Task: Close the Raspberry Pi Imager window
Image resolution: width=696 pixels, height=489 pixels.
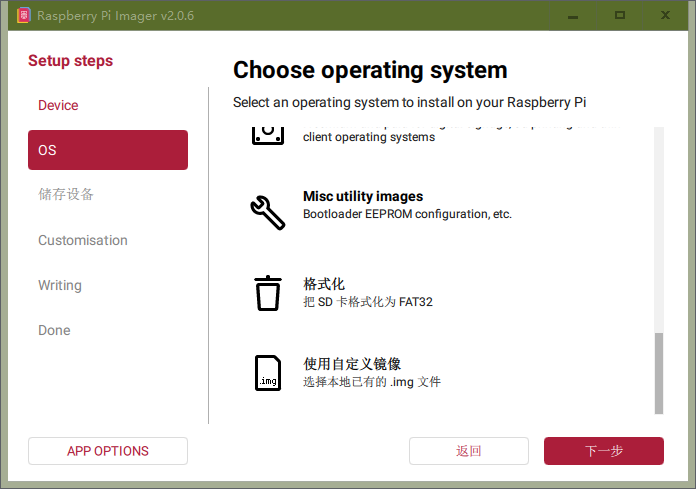Action: point(665,16)
